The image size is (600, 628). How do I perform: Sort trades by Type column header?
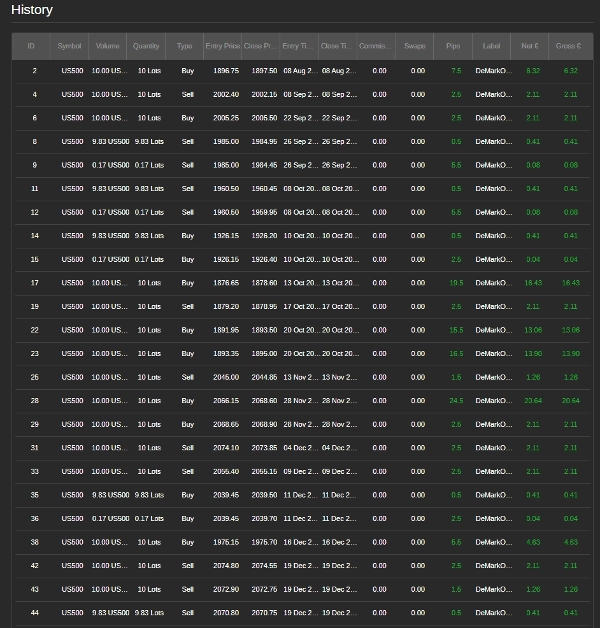[x=185, y=46]
